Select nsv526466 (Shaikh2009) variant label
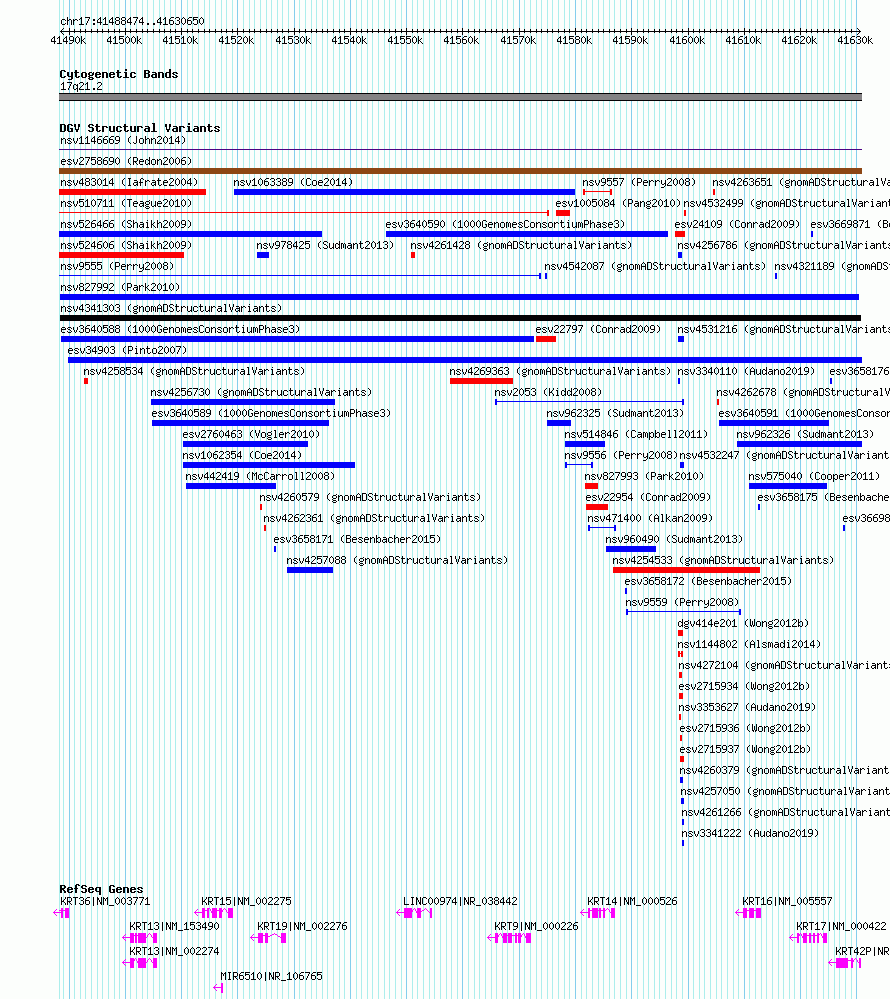The image size is (890, 999). click(x=126, y=224)
